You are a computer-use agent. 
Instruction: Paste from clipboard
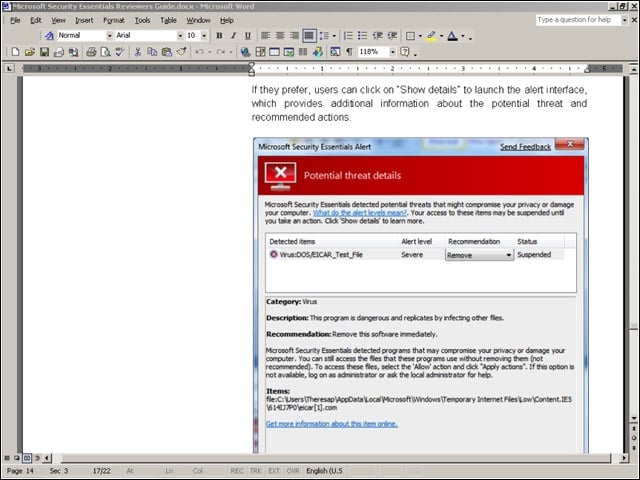pyautogui.click(x=167, y=52)
